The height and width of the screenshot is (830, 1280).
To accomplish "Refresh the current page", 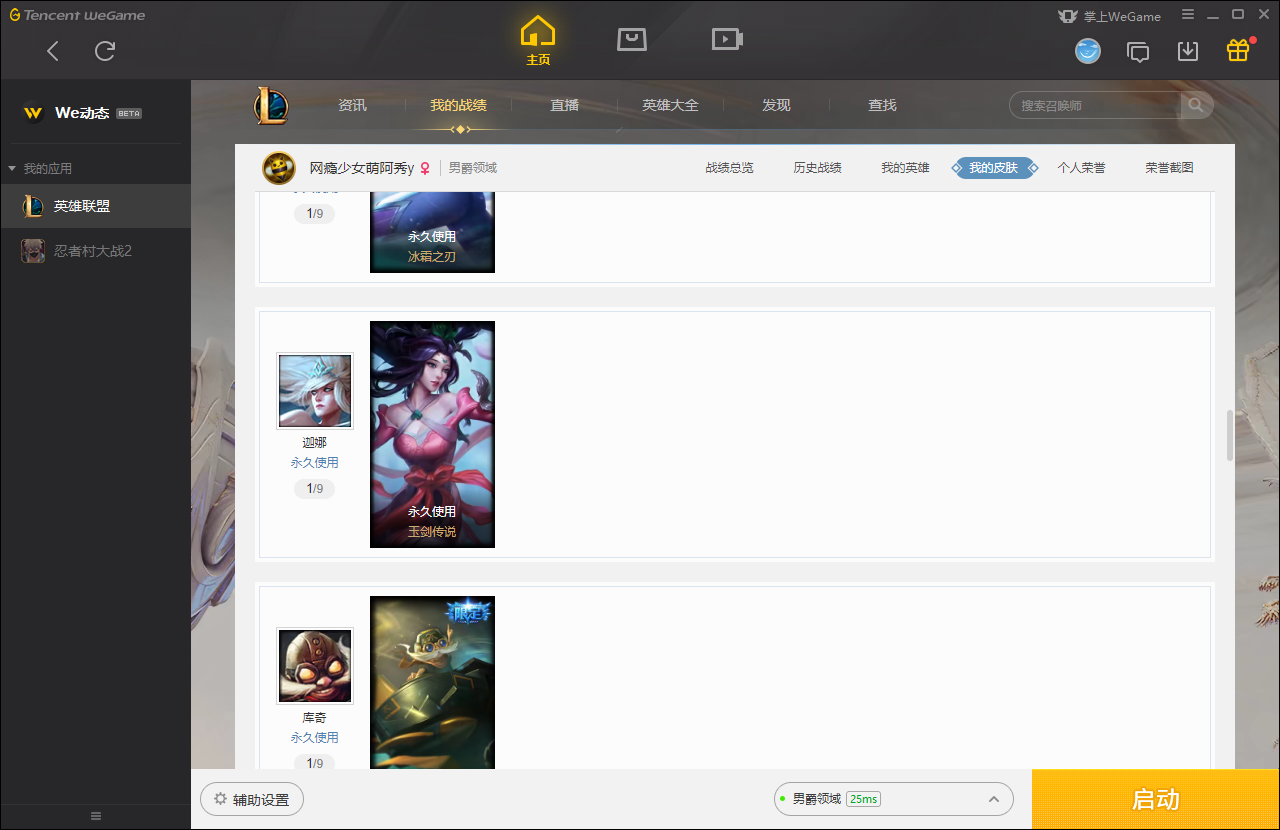I will tap(105, 51).
